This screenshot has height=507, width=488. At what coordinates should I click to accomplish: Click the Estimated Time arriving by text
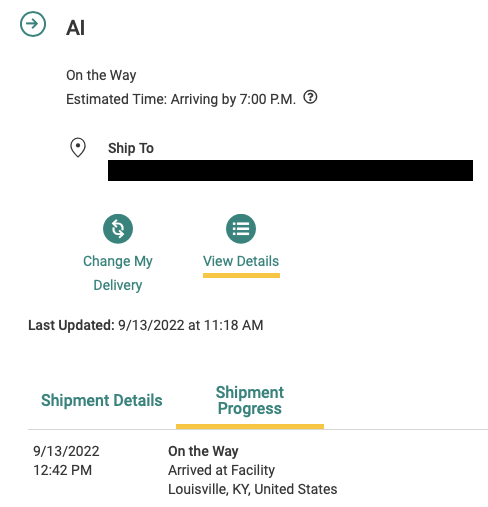coord(181,99)
